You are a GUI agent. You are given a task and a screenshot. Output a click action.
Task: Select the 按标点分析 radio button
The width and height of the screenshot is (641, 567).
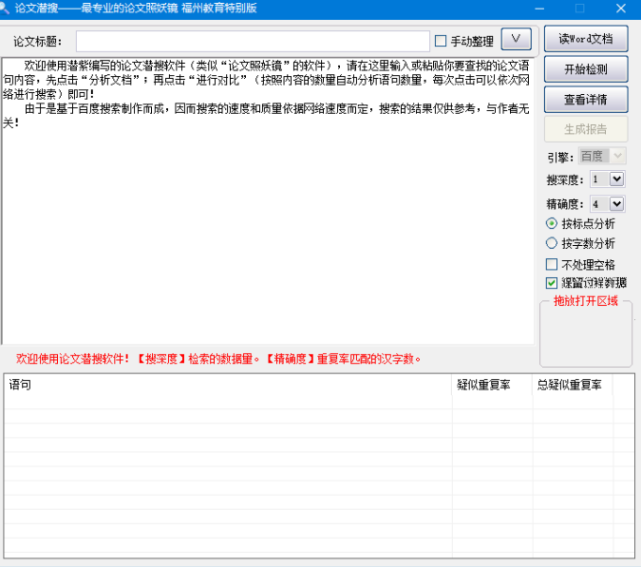(551, 223)
